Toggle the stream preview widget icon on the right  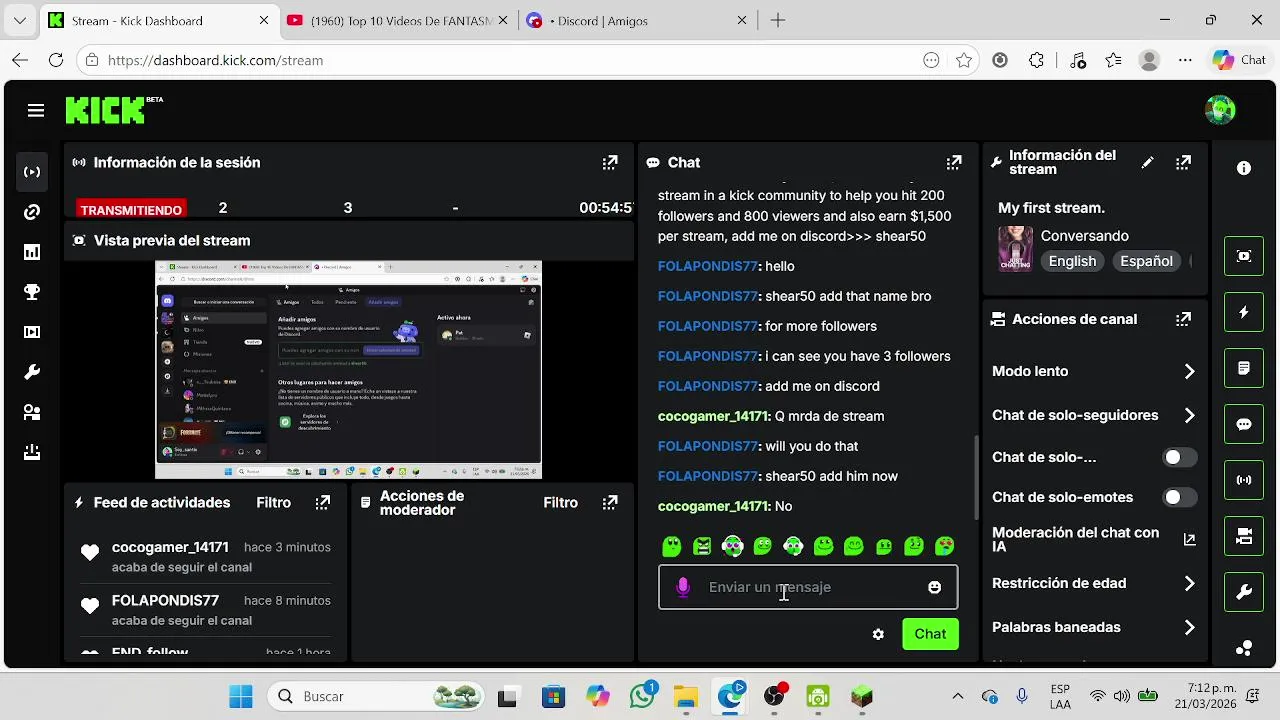pos(1244,256)
